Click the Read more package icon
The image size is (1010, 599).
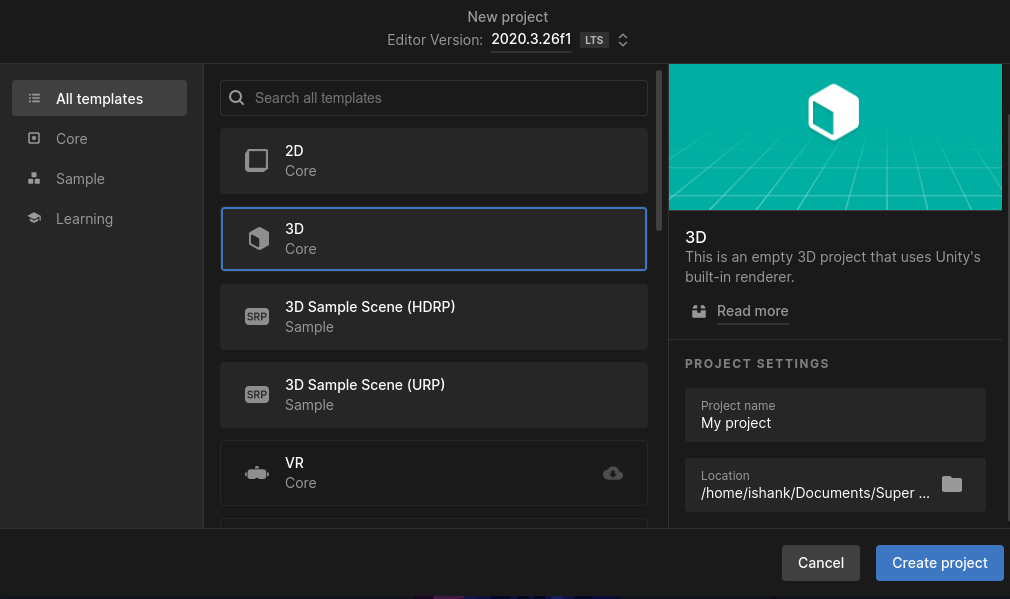[699, 311]
